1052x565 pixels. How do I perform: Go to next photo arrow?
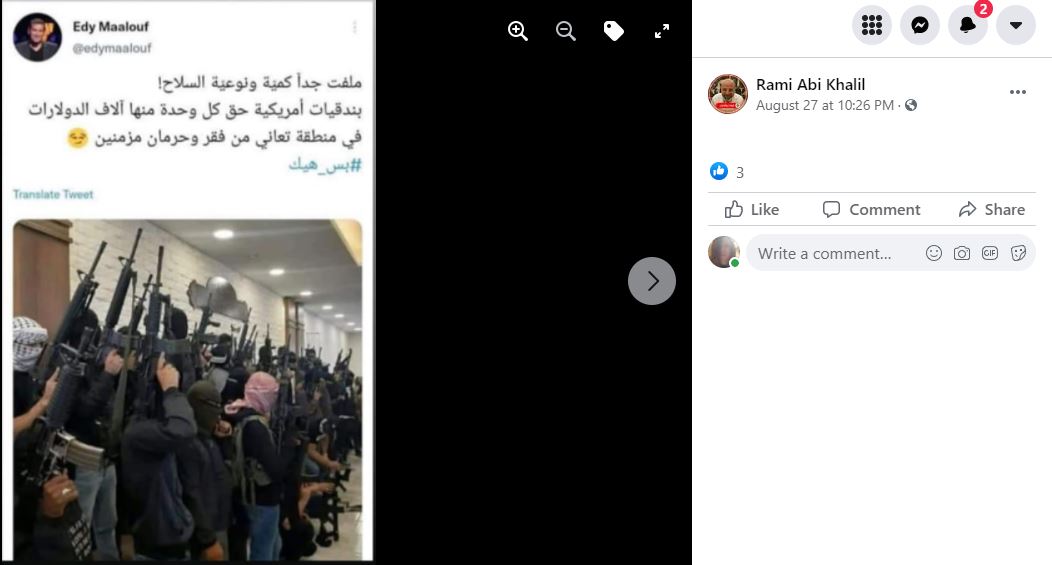coord(651,281)
